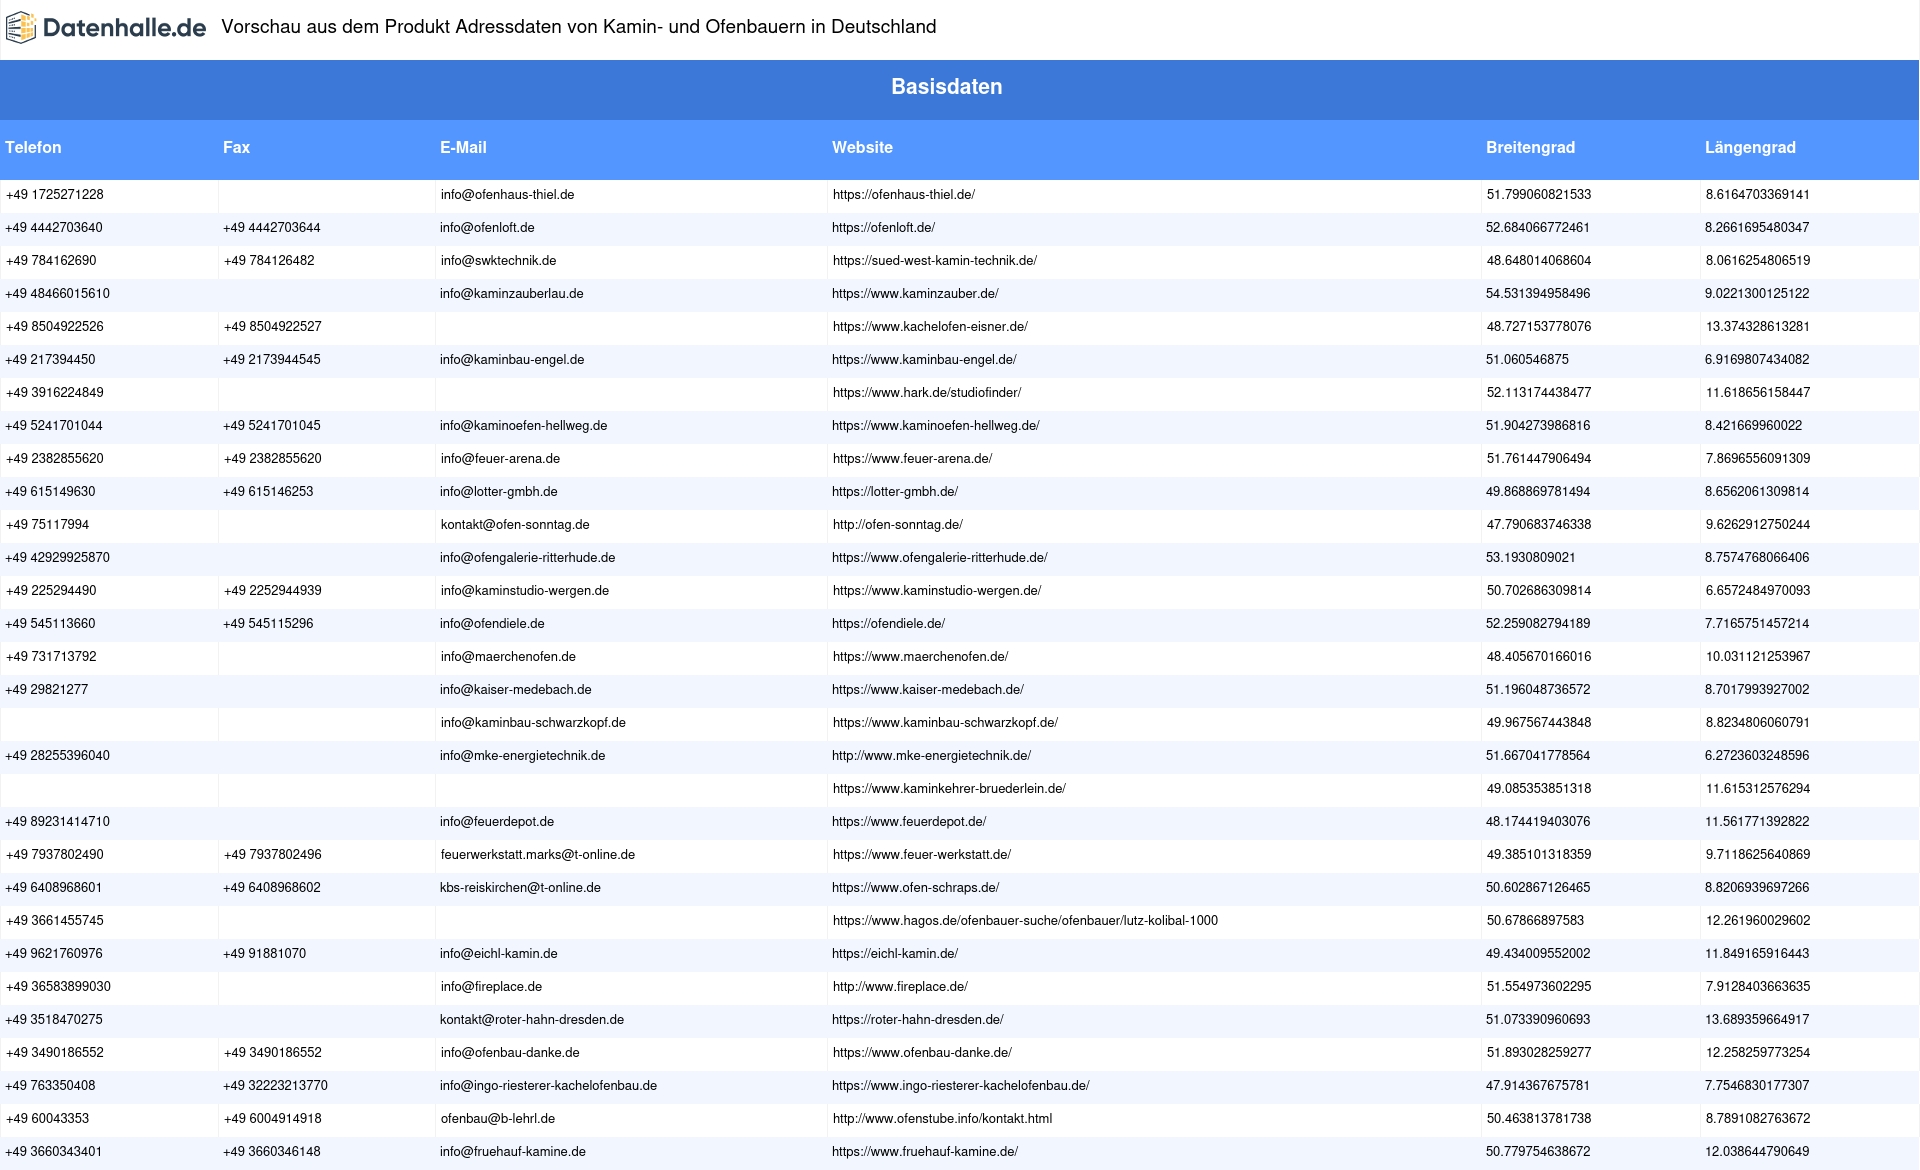1920x1170 pixels.
Task: Select email info@lotter-gmbh.de
Action: [x=498, y=492]
